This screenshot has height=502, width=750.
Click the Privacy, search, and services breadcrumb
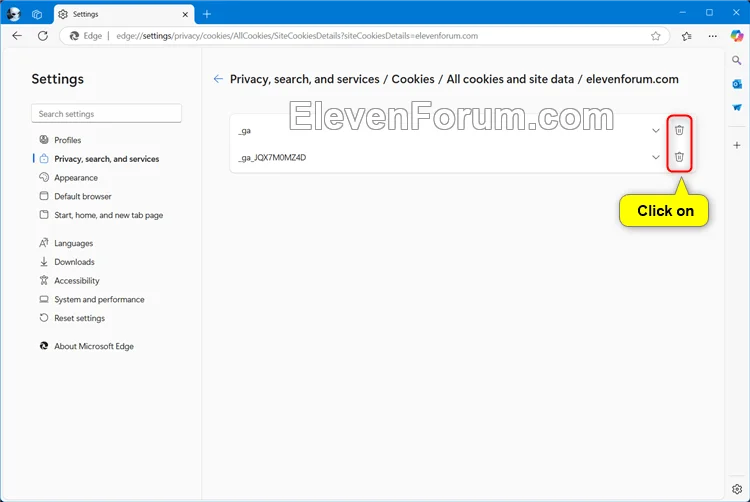[305, 79]
